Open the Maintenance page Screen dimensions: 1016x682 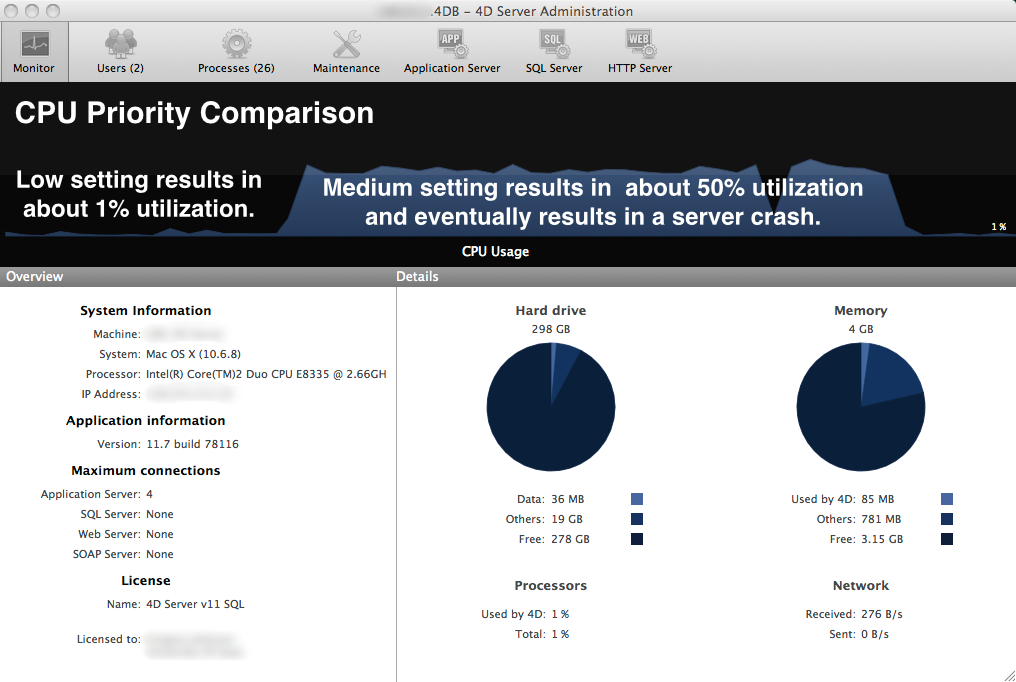(346, 50)
